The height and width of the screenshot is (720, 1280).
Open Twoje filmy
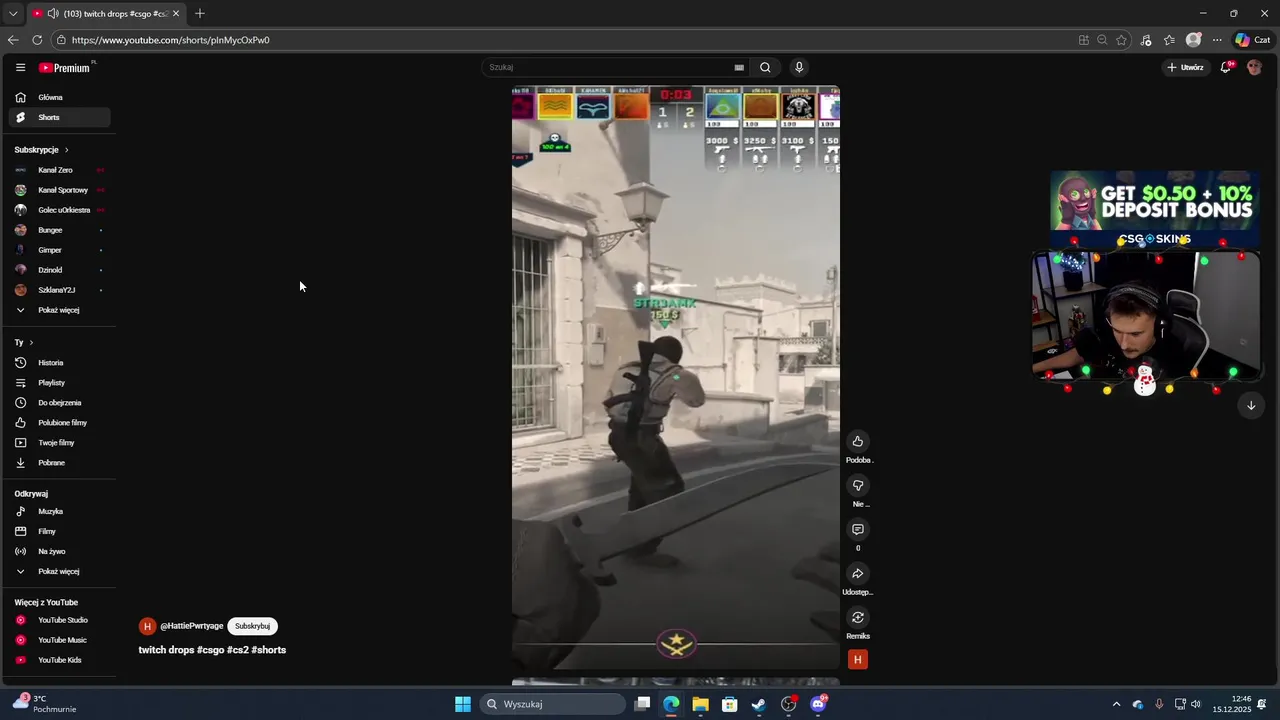pos(60,442)
